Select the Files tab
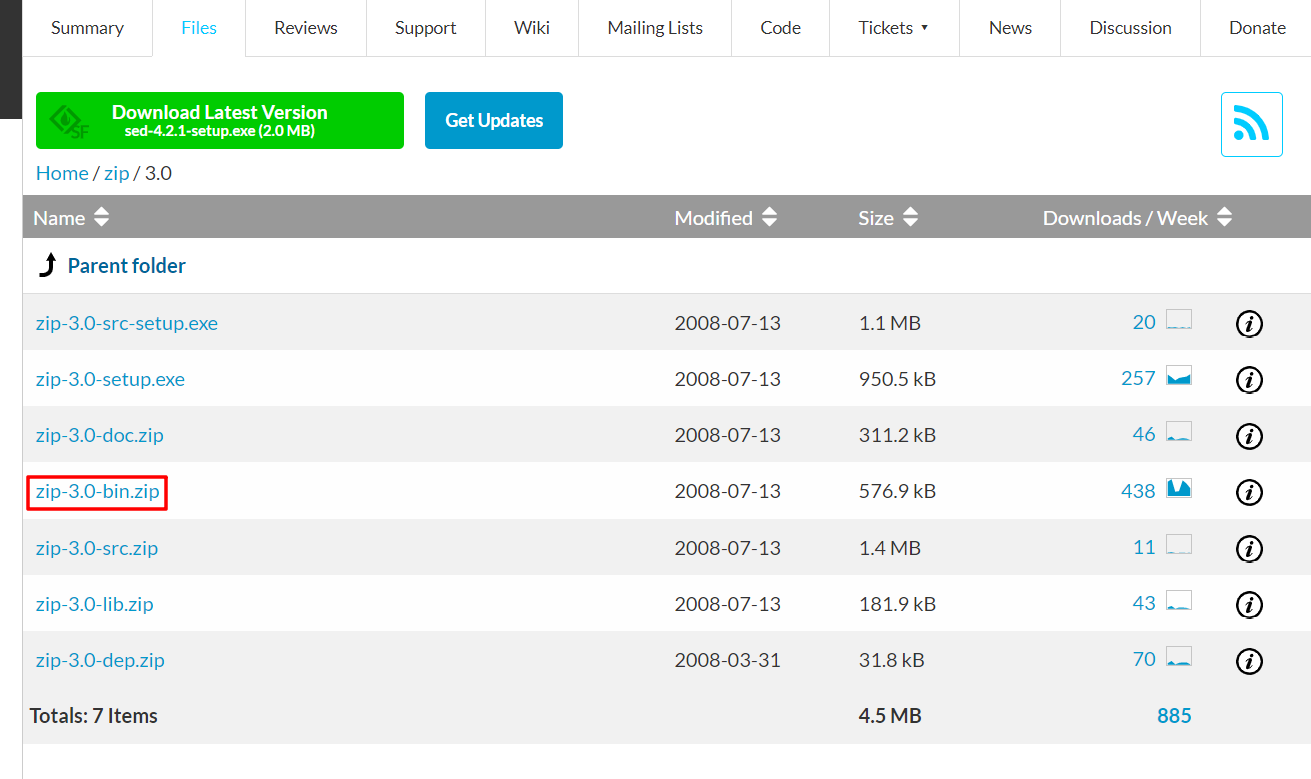The image size is (1311, 779). pos(199,28)
